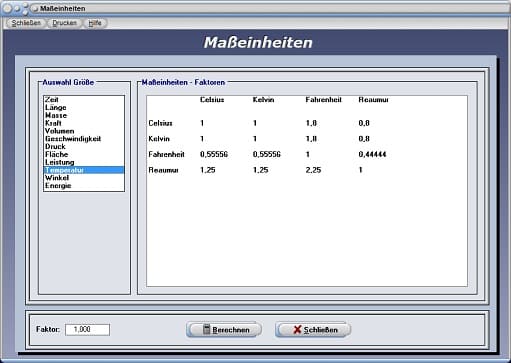This screenshot has height=363, width=511.
Task: Click the Kelvin column header
Action: point(263,100)
